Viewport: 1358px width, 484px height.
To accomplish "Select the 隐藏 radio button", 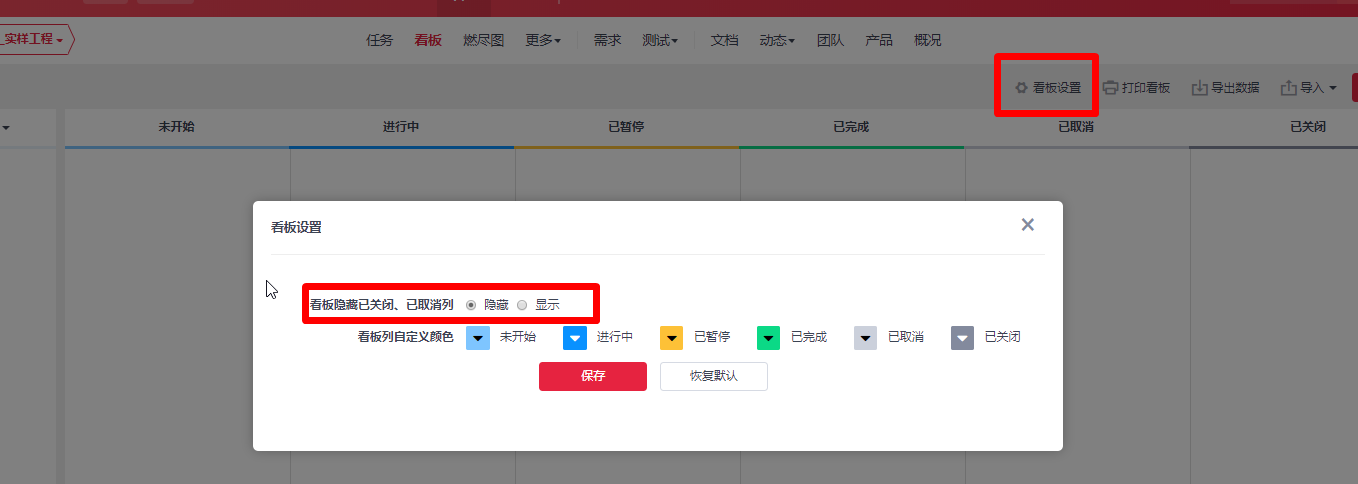I will click(471, 305).
